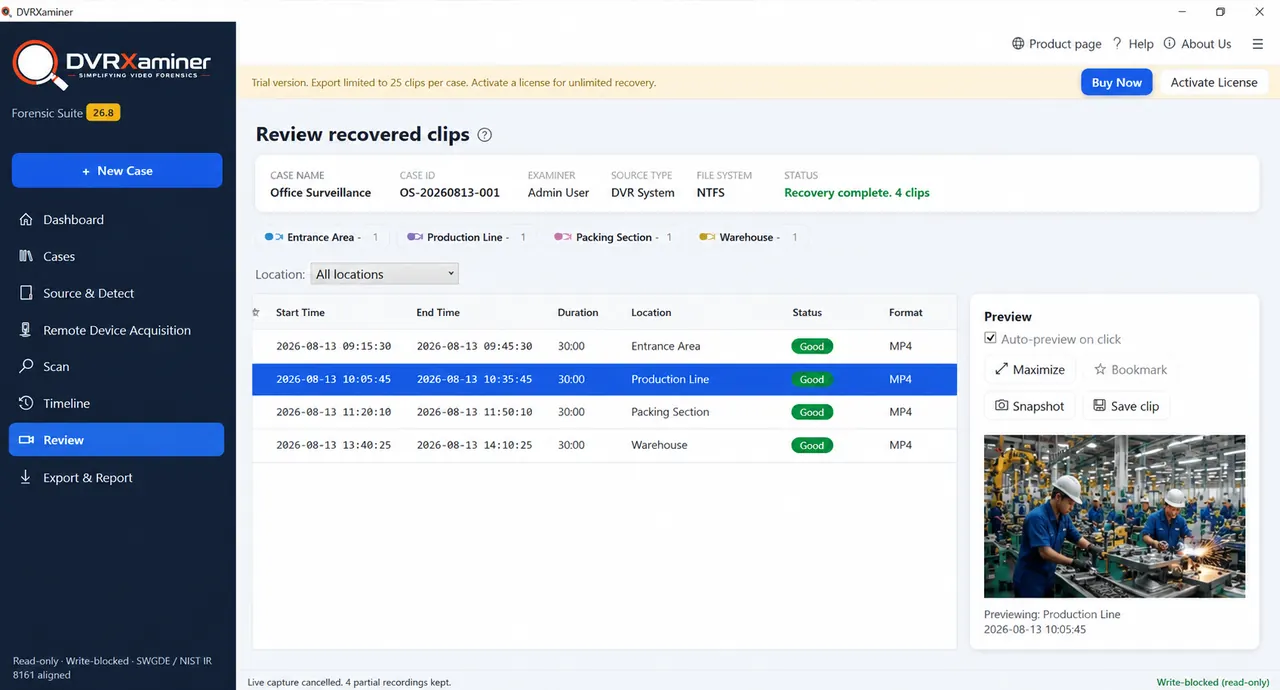Screen dimensions: 1280x690
Task: Click Write-blocked (read-only) status bar text
Action: (x=1213, y=682)
